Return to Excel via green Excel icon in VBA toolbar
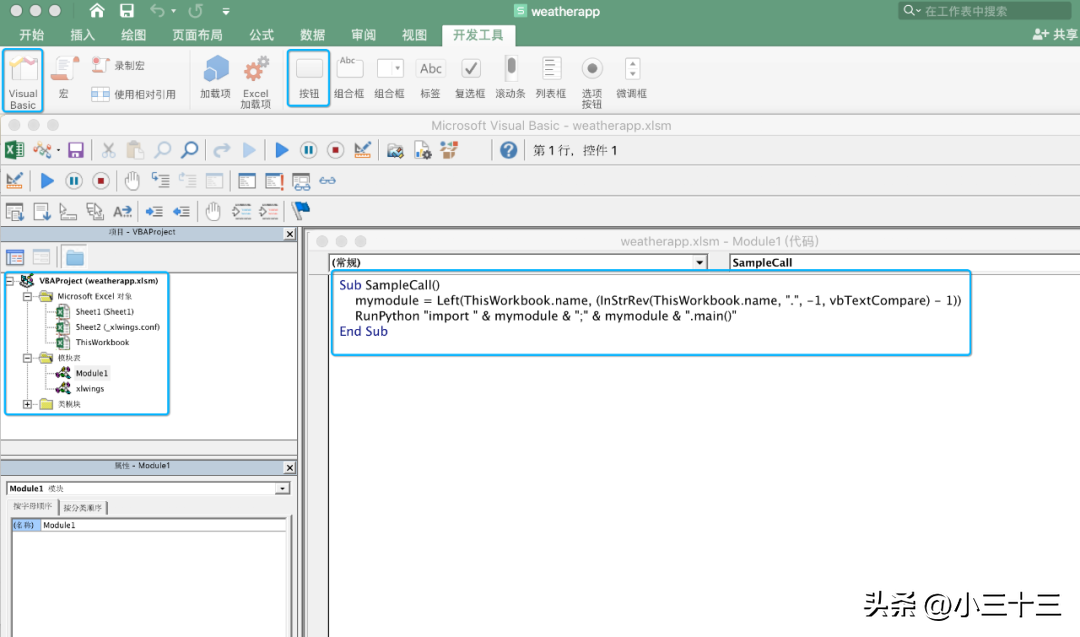The image size is (1080, 637). [x=14, y=149]
